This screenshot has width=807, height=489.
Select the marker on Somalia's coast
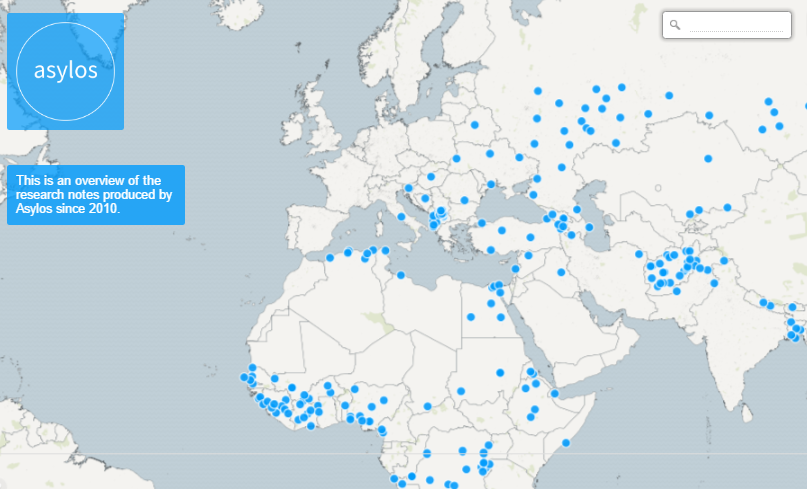(566, 443)
